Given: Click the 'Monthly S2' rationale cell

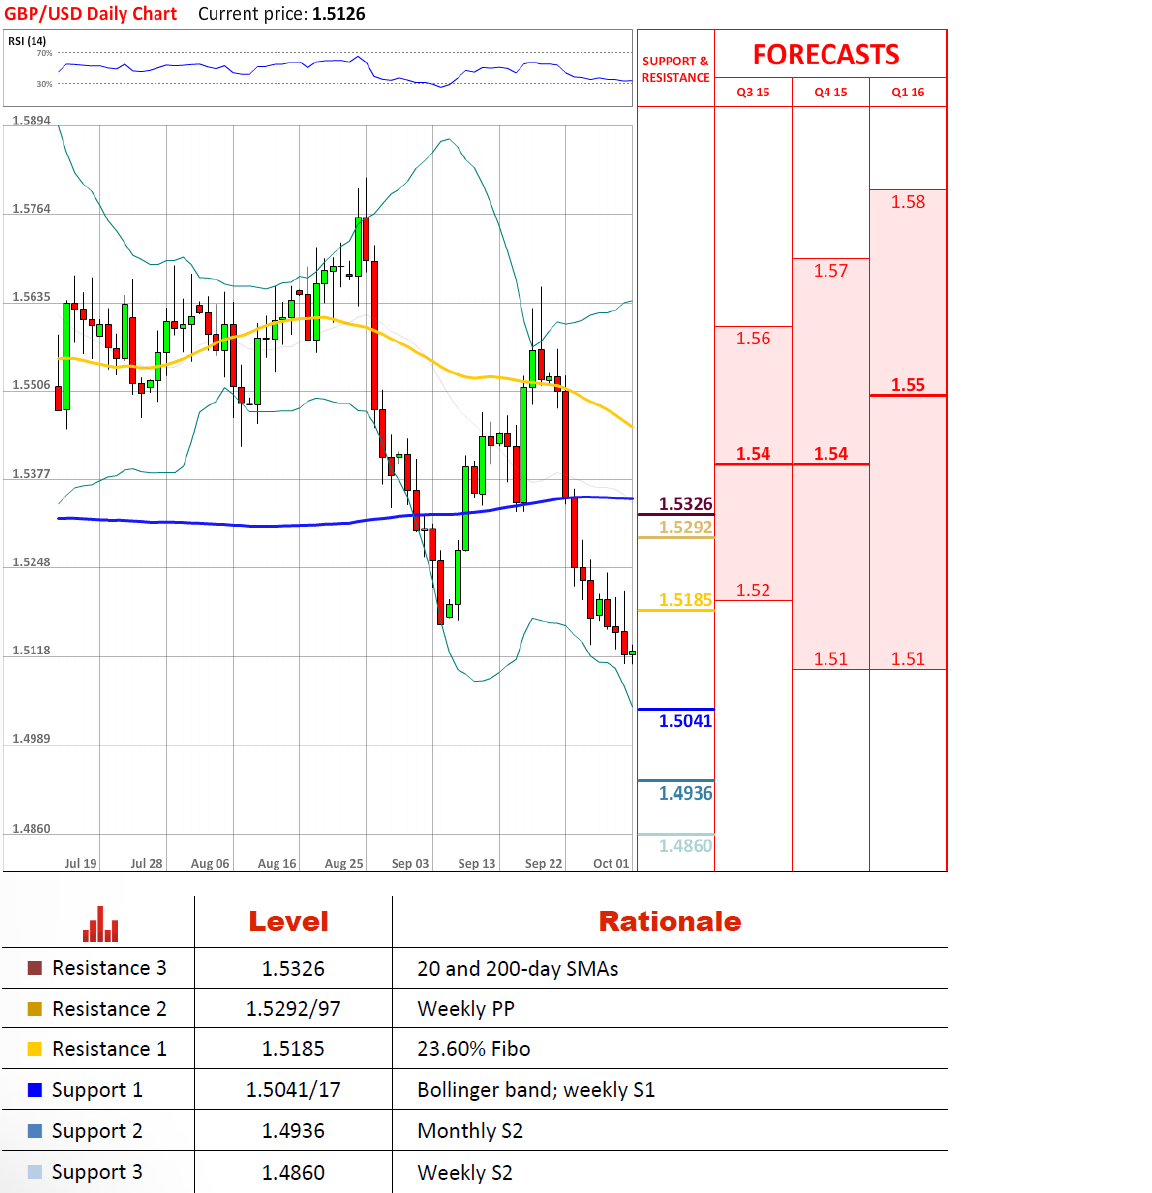Looking at the screenshot, I should pyautogui.click(x=469, y=1131).
